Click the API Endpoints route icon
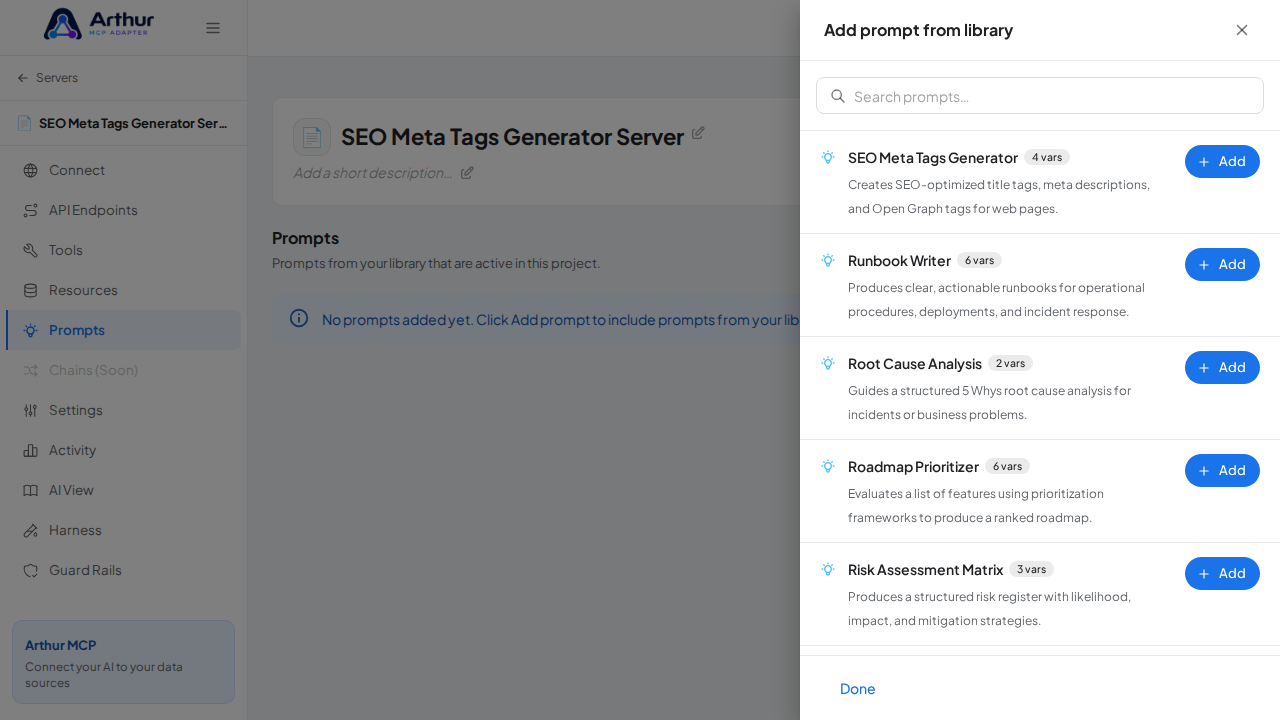 [x=30, y=210]
